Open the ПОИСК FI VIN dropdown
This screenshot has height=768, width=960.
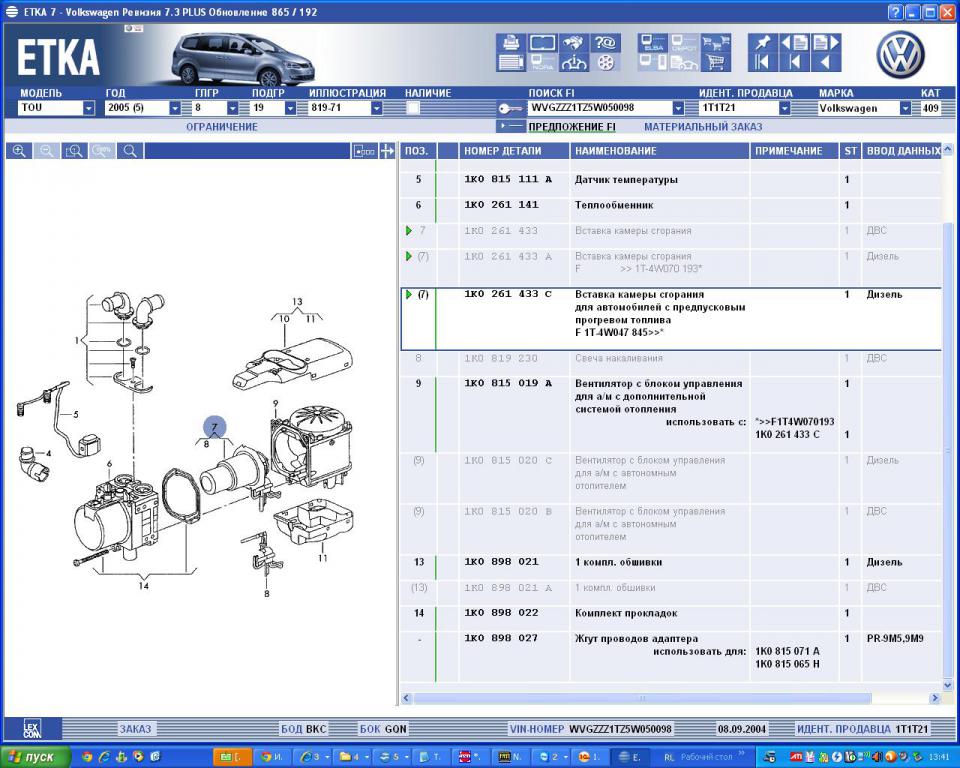(678, 108)
